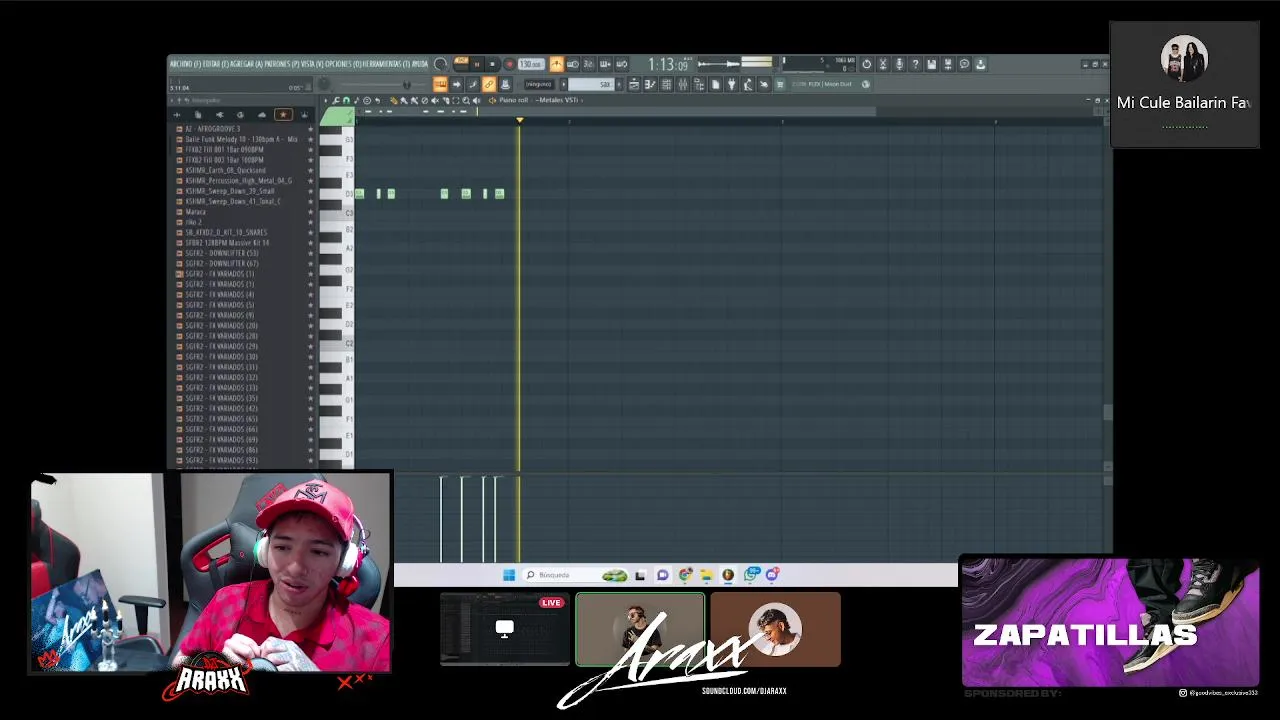Toggle the metronome button
The image size is (1280, 720).
[556, 64]
